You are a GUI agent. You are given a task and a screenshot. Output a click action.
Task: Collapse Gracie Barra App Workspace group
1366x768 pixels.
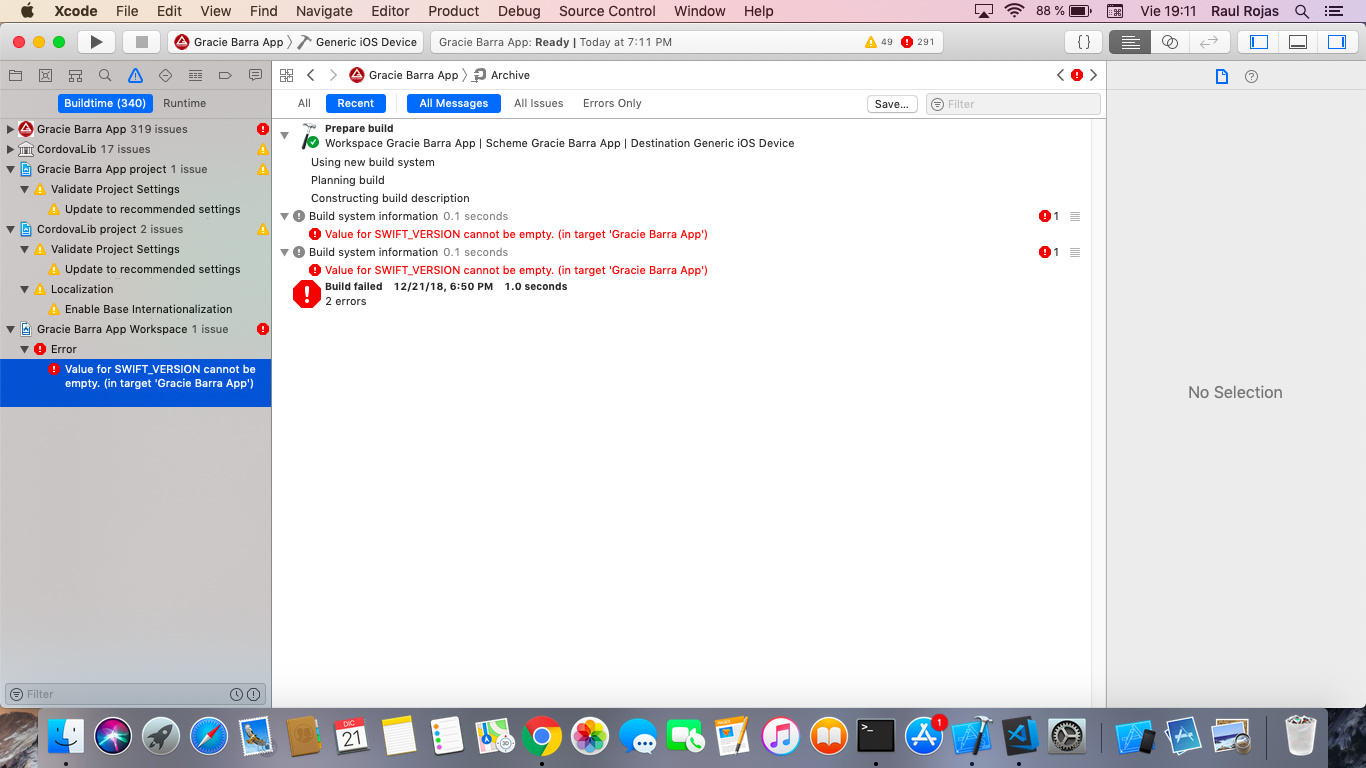click(11, 329)
